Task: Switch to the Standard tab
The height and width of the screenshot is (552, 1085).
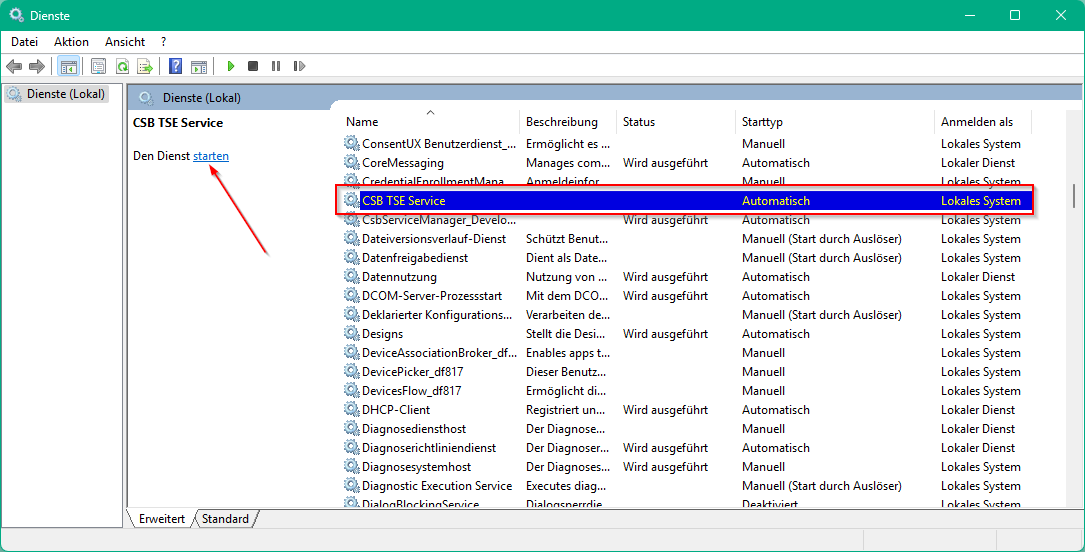Action: click(226, 519)
